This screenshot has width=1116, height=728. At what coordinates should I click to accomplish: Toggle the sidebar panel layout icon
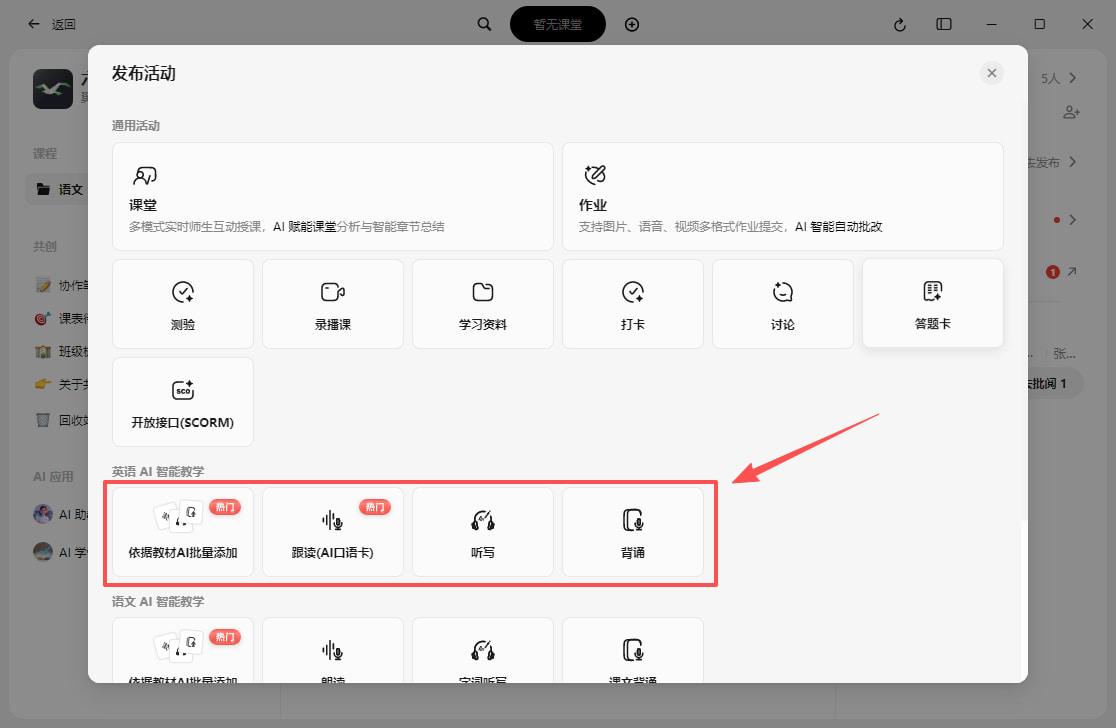click(x=944, y=24)
